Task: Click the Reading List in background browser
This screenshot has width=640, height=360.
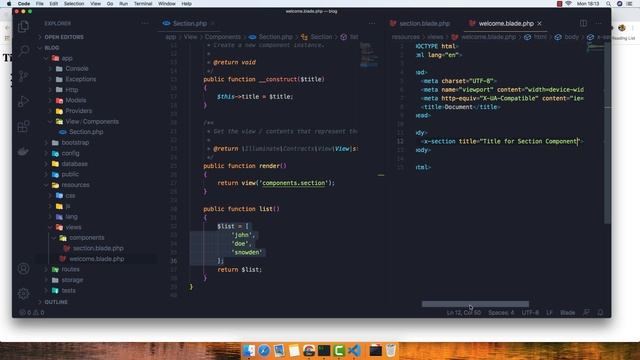Action: pos(623,38)
